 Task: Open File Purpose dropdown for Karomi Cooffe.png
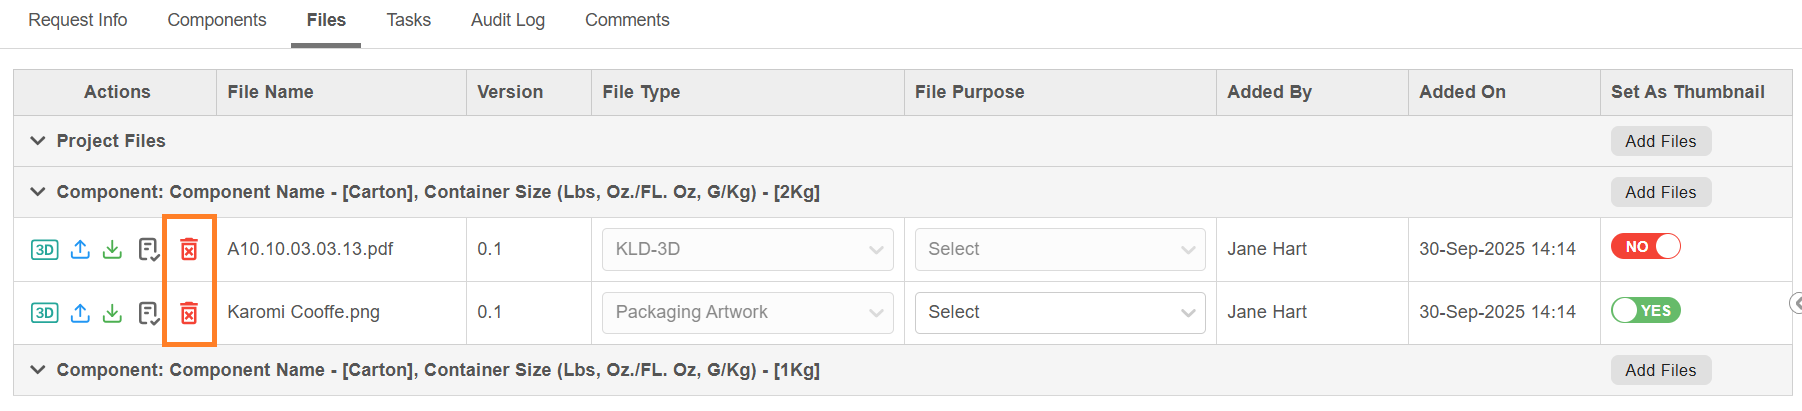point(1060,313)
